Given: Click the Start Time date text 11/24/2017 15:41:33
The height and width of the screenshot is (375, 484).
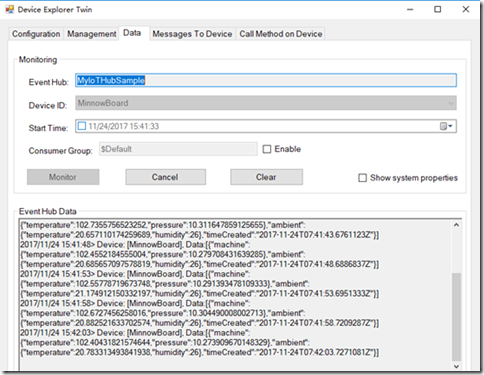Looking at the screenshot, I should (x=124, y=126).
